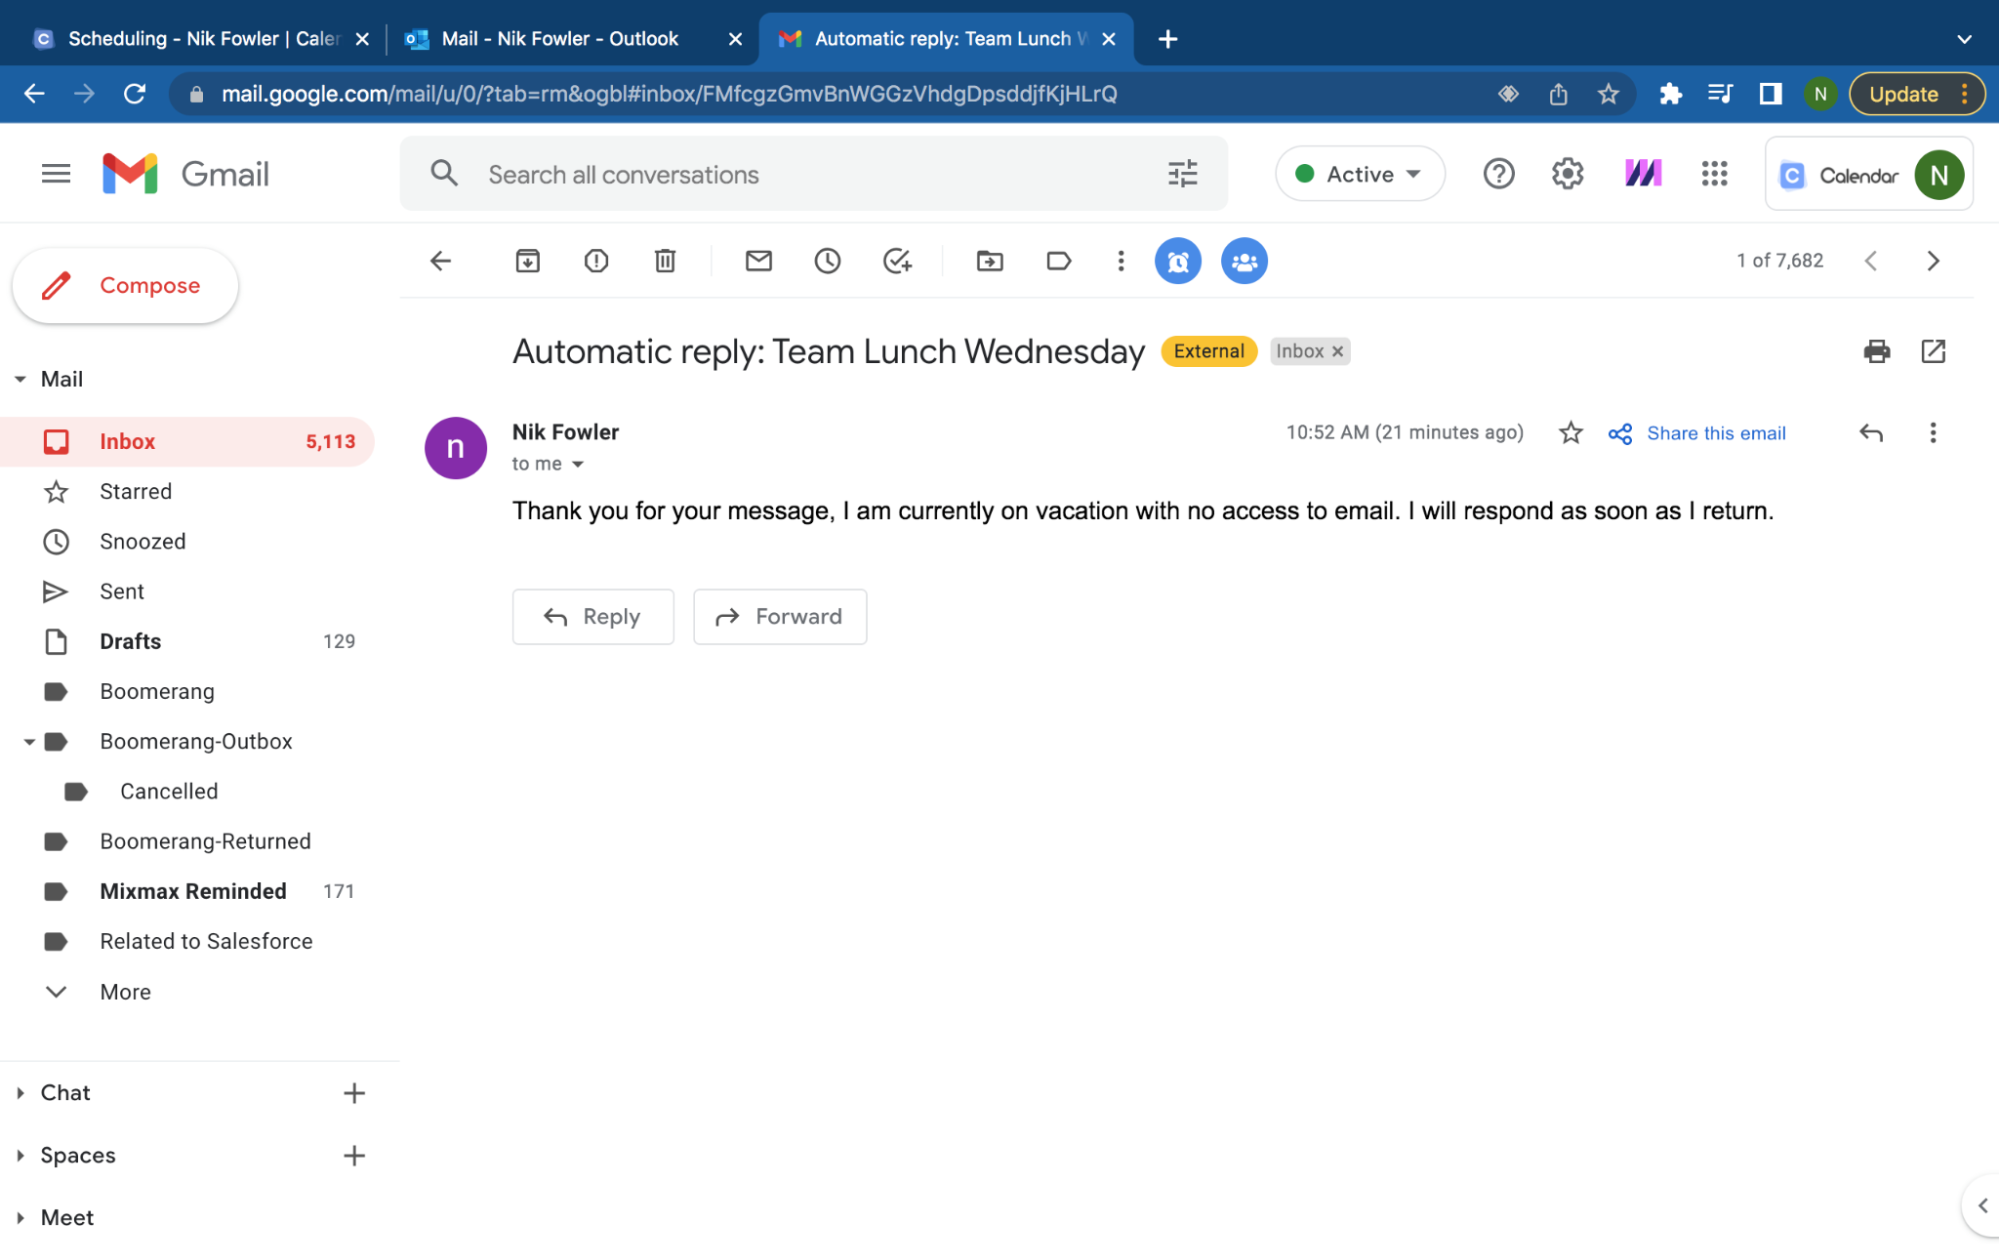This screenshot has width=1999, height=1250.
Task: Open the Boomerang reminder tool
Action: tap(1177, 261)
